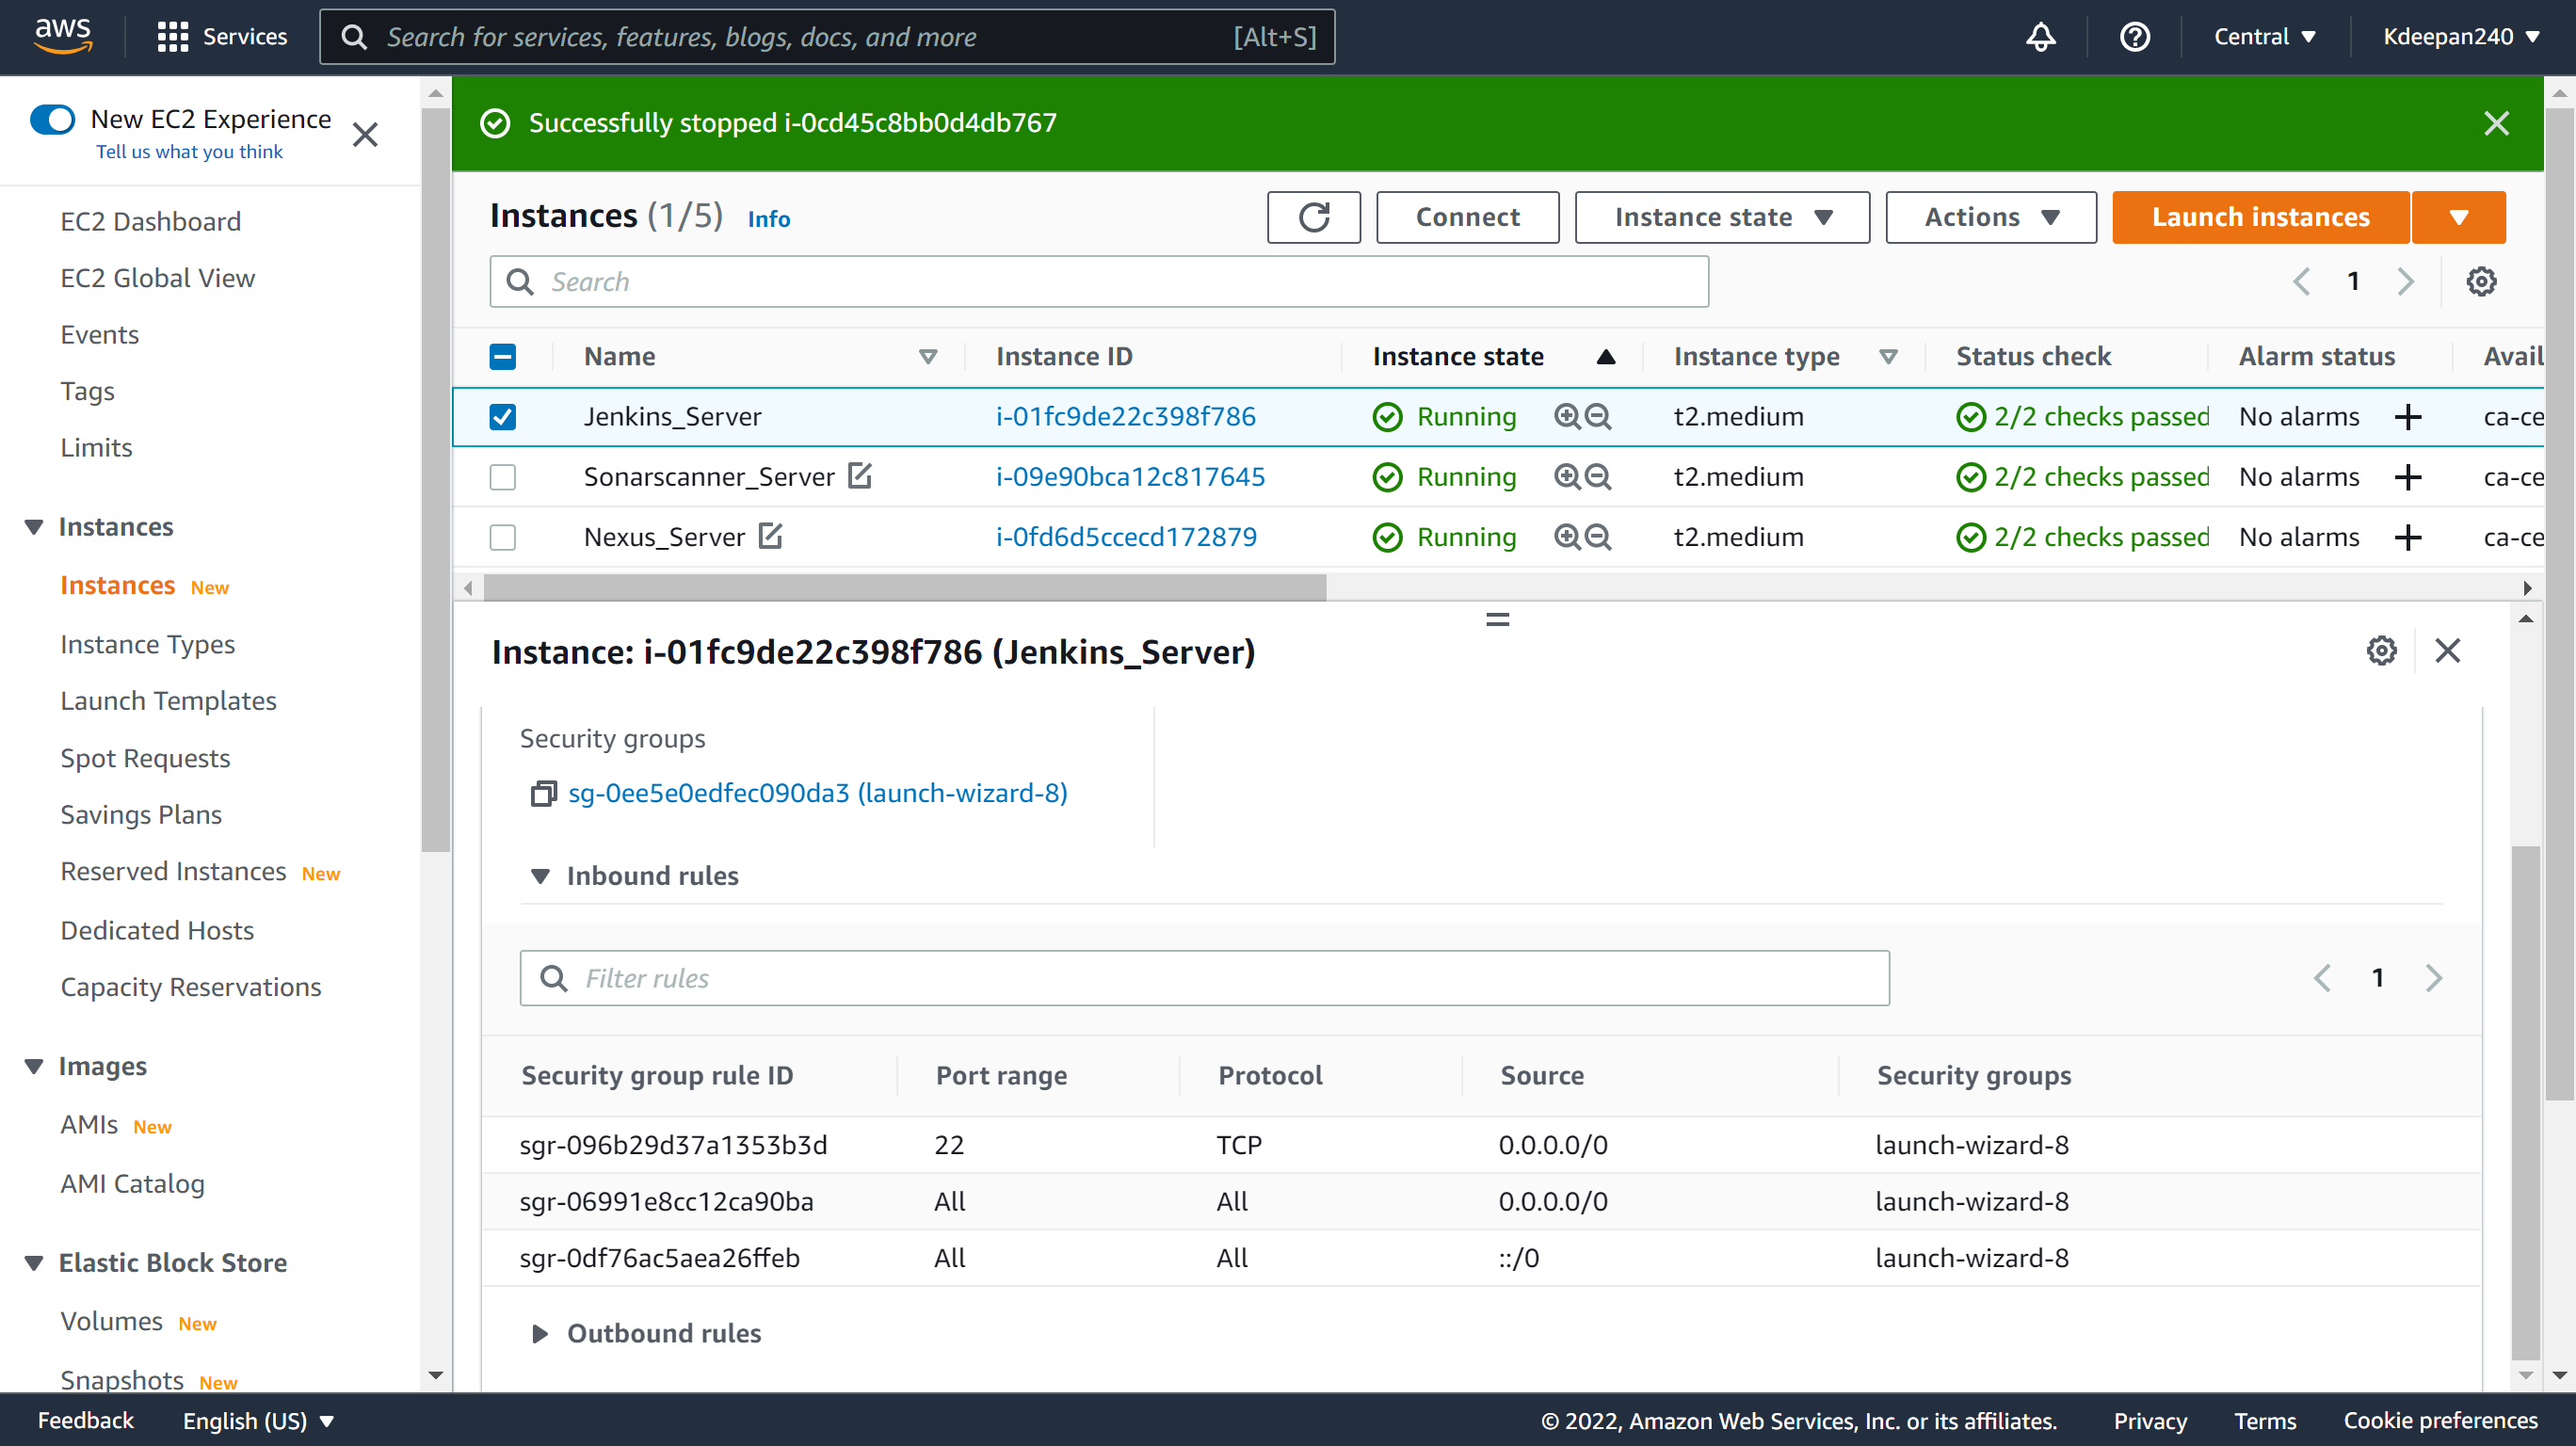Viewport: 2576px width, 1446px height.
Task: Open the Launch instances split arrow
Action: coord(2459,217)
